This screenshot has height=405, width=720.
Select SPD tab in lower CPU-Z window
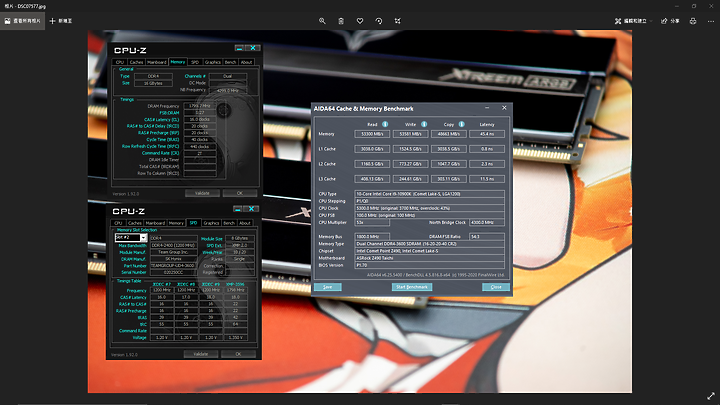(x=193, y=222)
